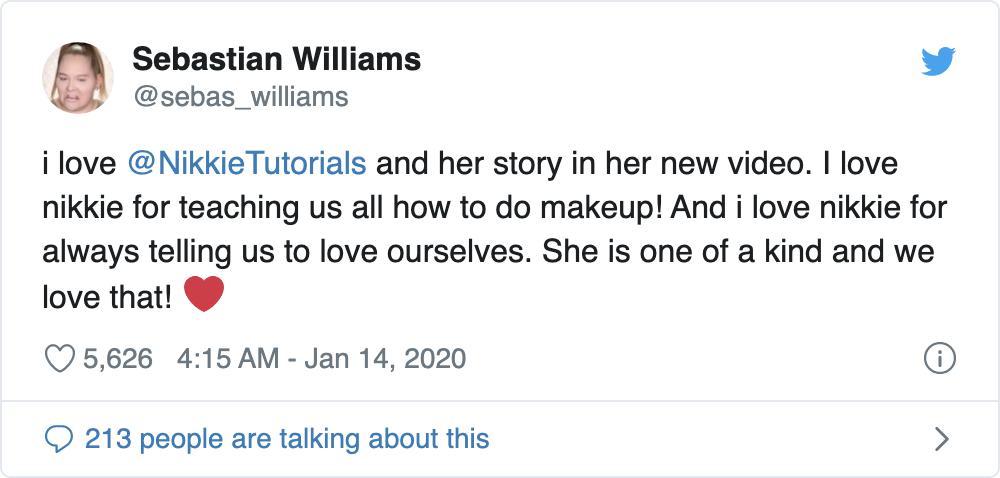Click the 5,626 likes count
Screen dimensions: 1000x478
(119, 358)
